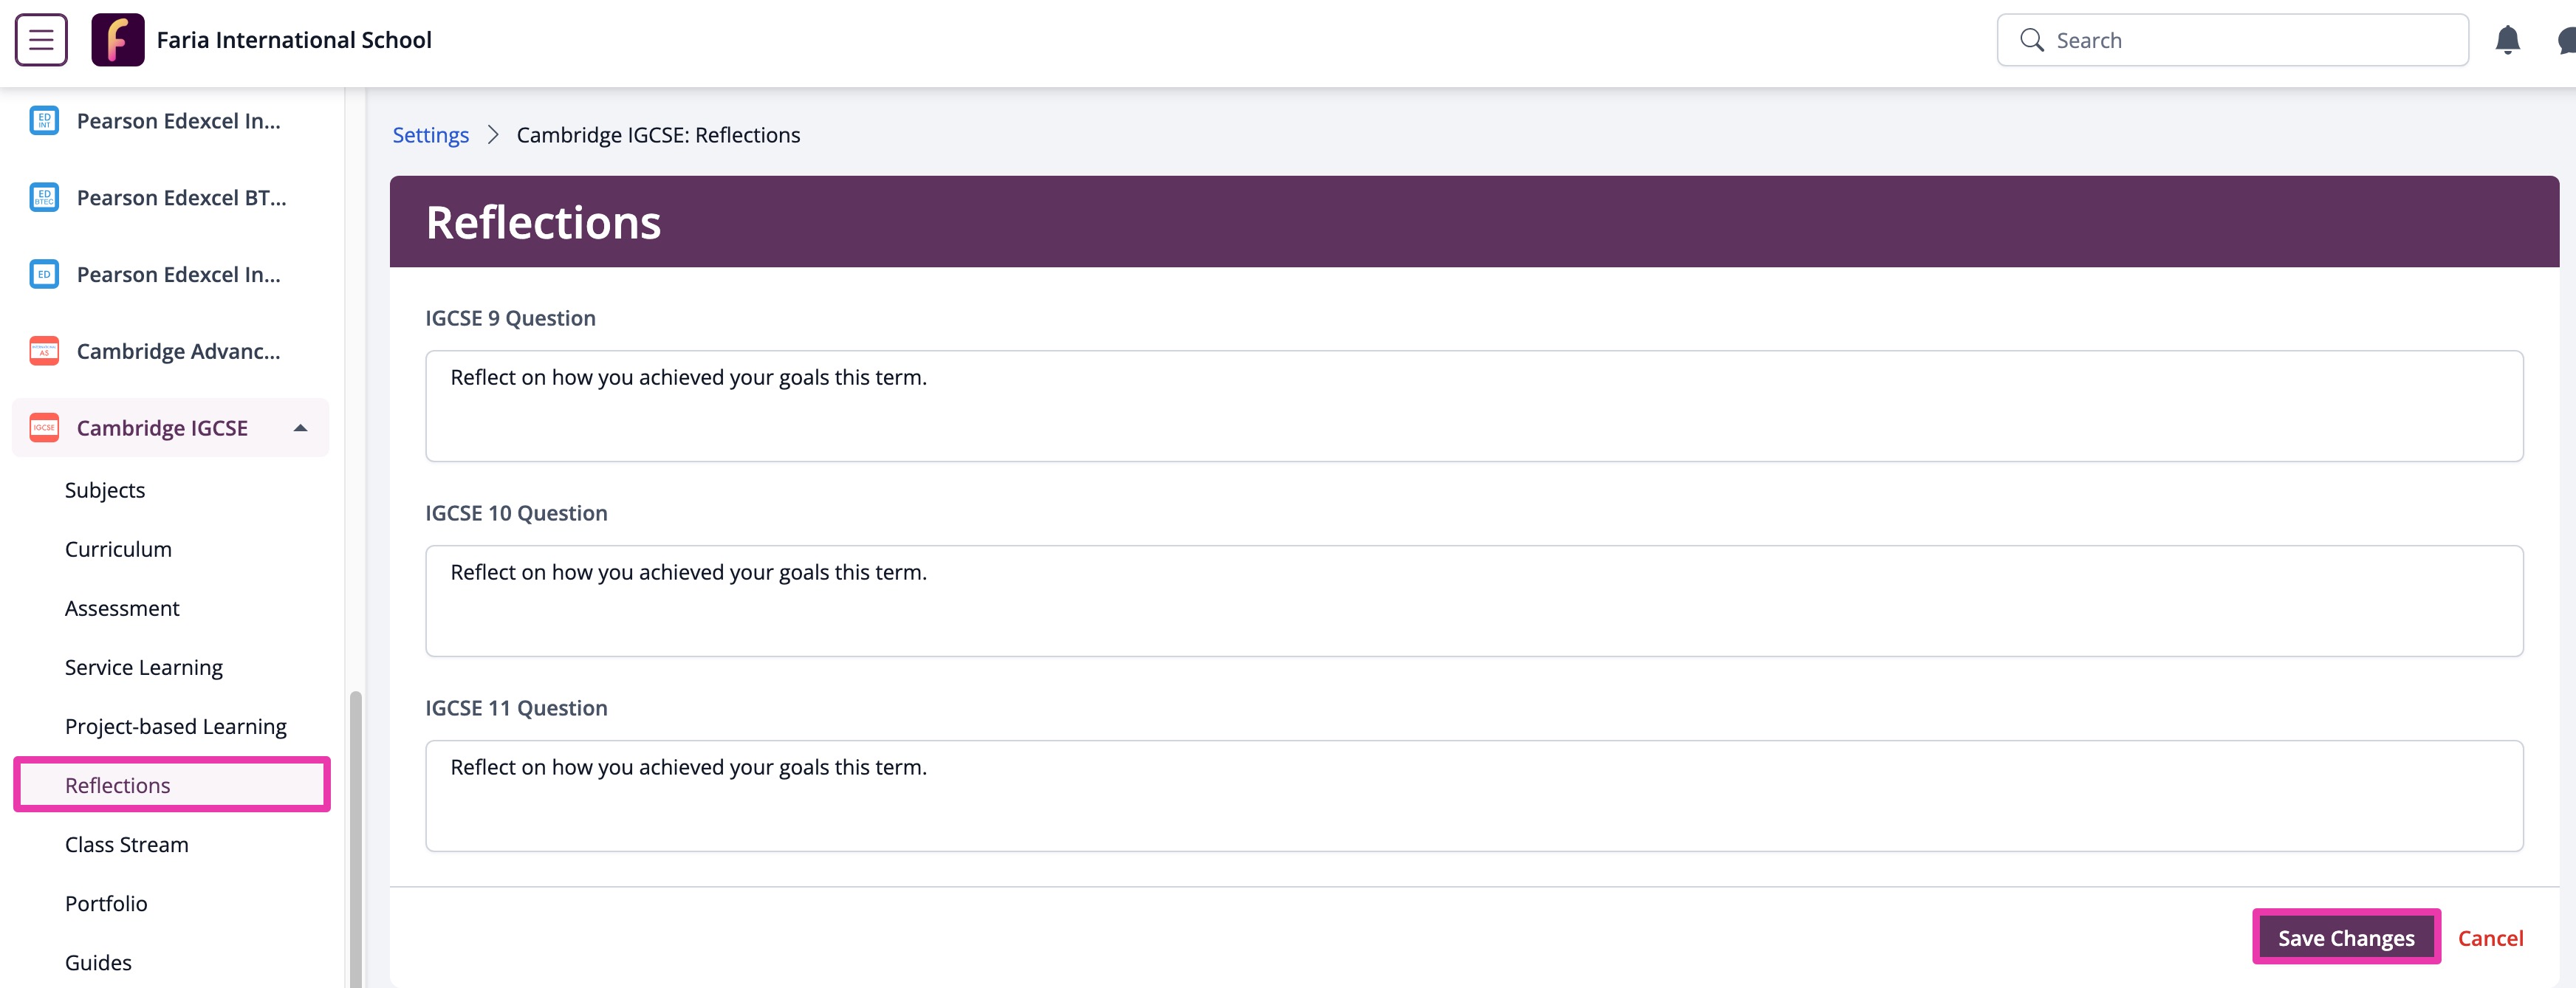The height and width of the screenshot is (988, 2576).
Task: Open notifications via the bell icon
Action: [x=2508, y=39]
